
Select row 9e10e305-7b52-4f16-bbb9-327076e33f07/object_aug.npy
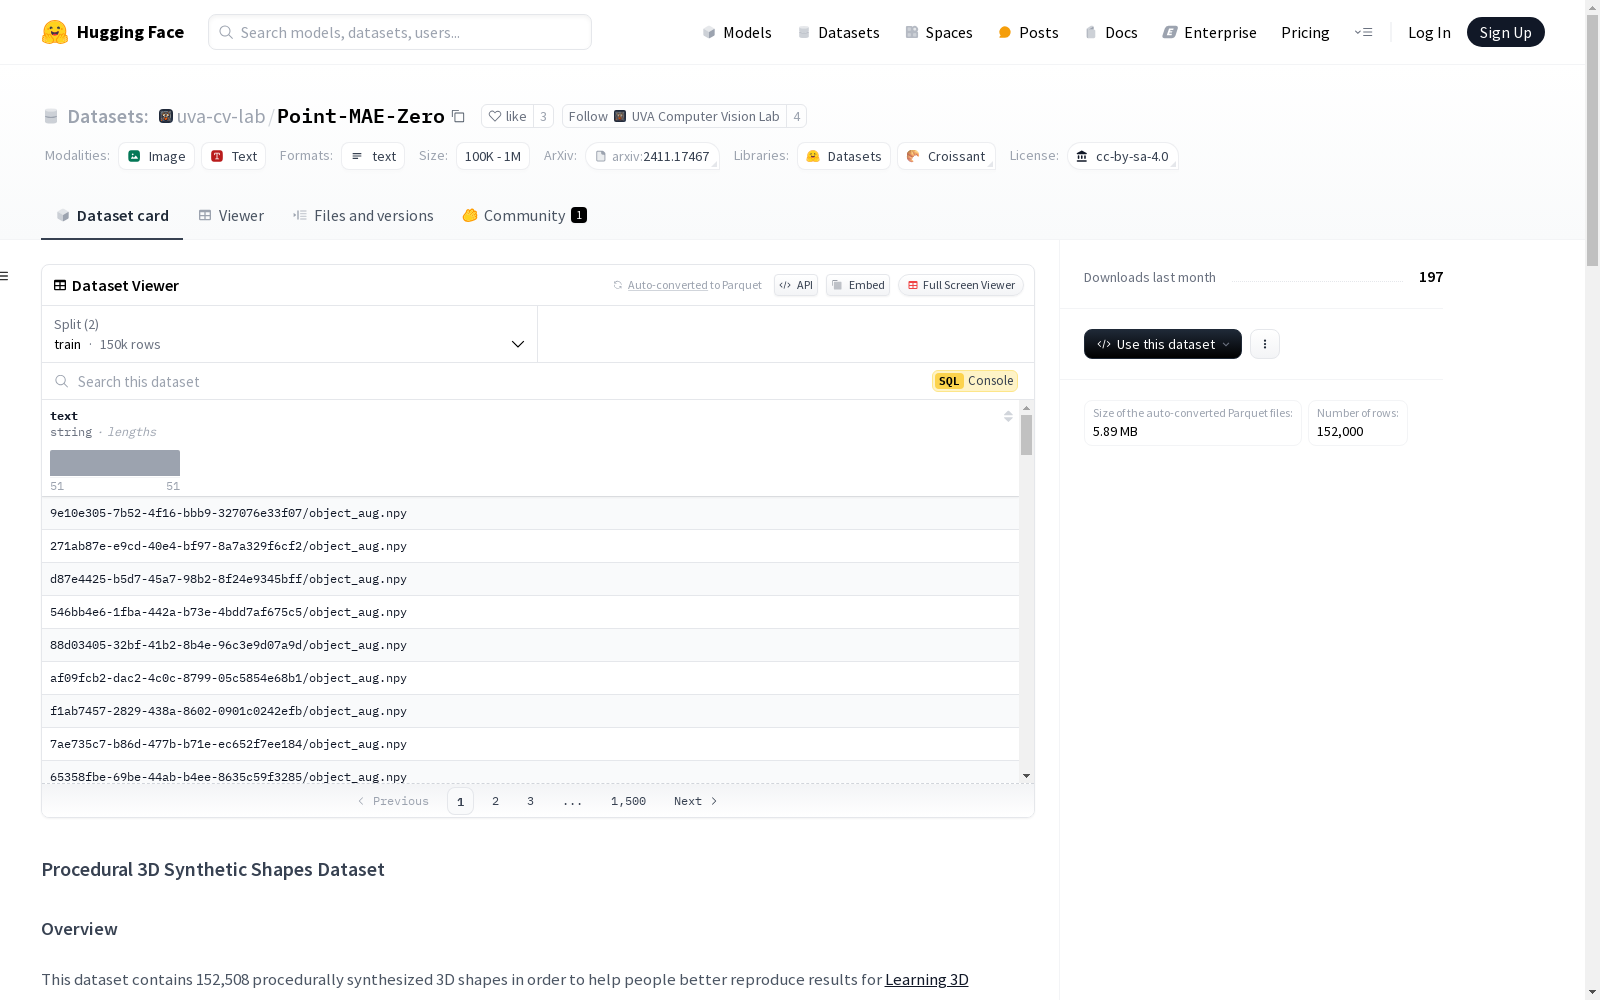tap(530, 513)
